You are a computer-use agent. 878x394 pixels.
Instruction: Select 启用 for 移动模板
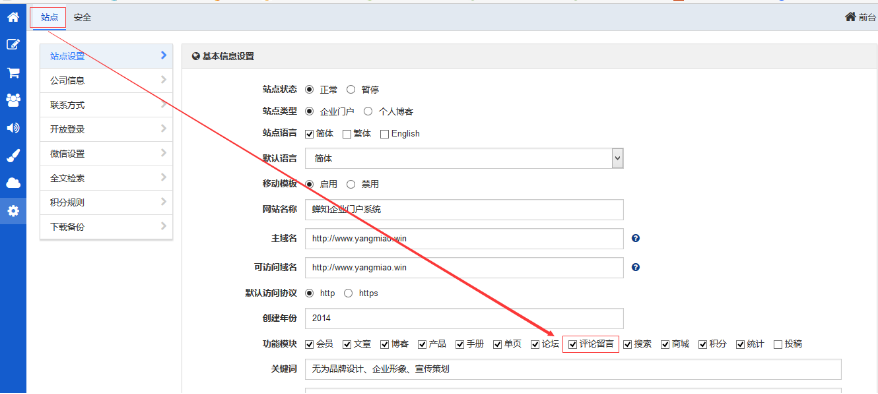point(309,184)
